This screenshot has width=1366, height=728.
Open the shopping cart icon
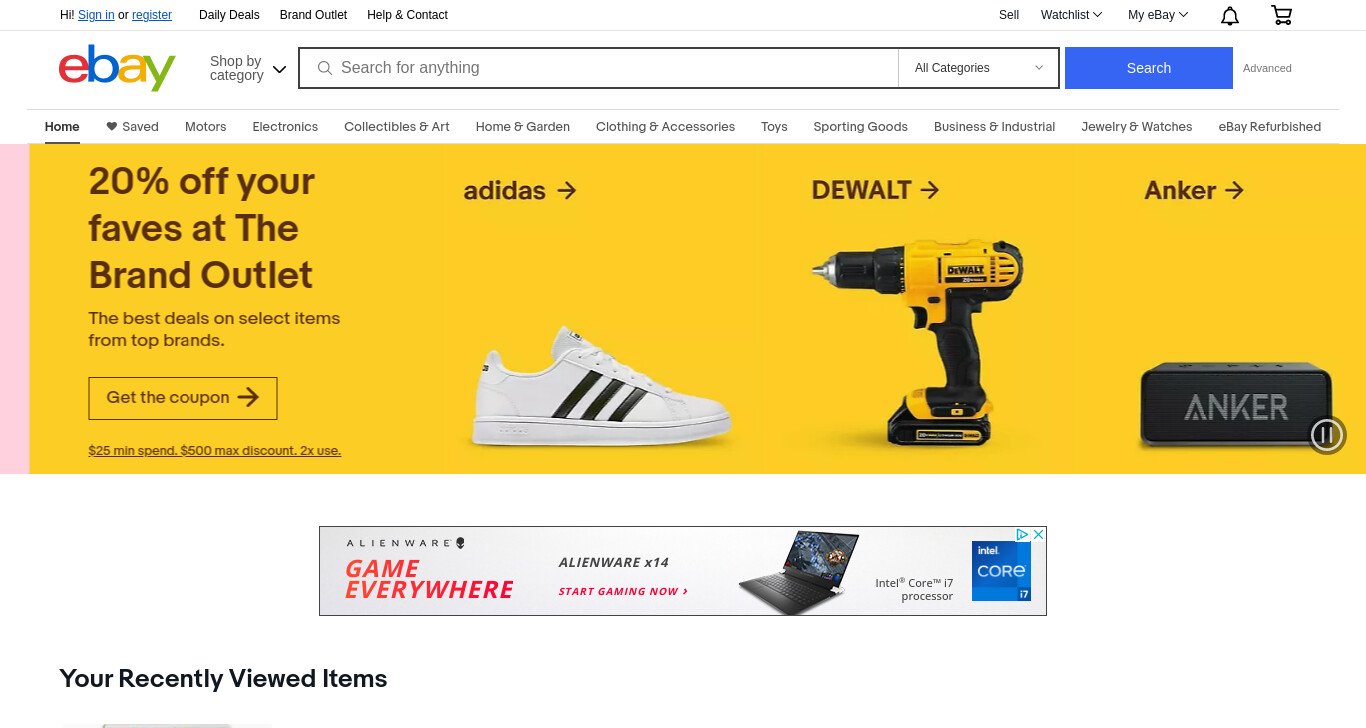pyautogui.click(x=1281, y=15)
